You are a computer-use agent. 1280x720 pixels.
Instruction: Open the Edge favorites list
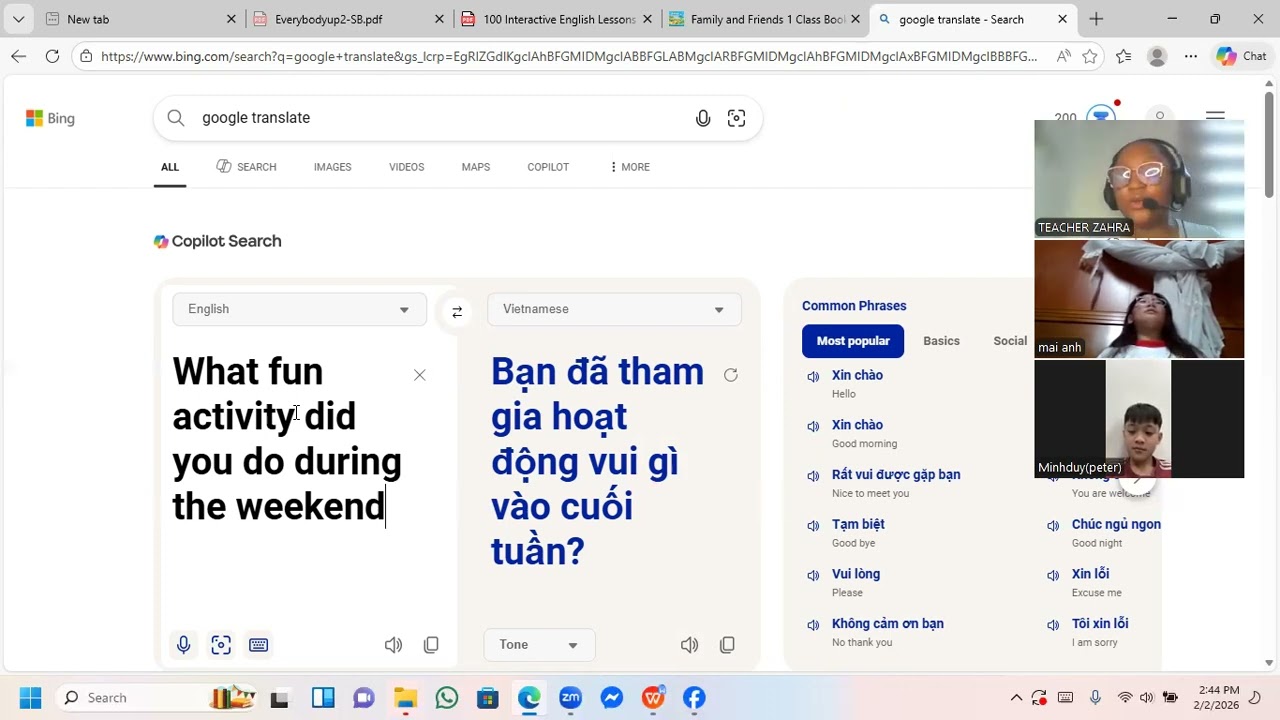pyautogui.click(x=1124, y=57)
